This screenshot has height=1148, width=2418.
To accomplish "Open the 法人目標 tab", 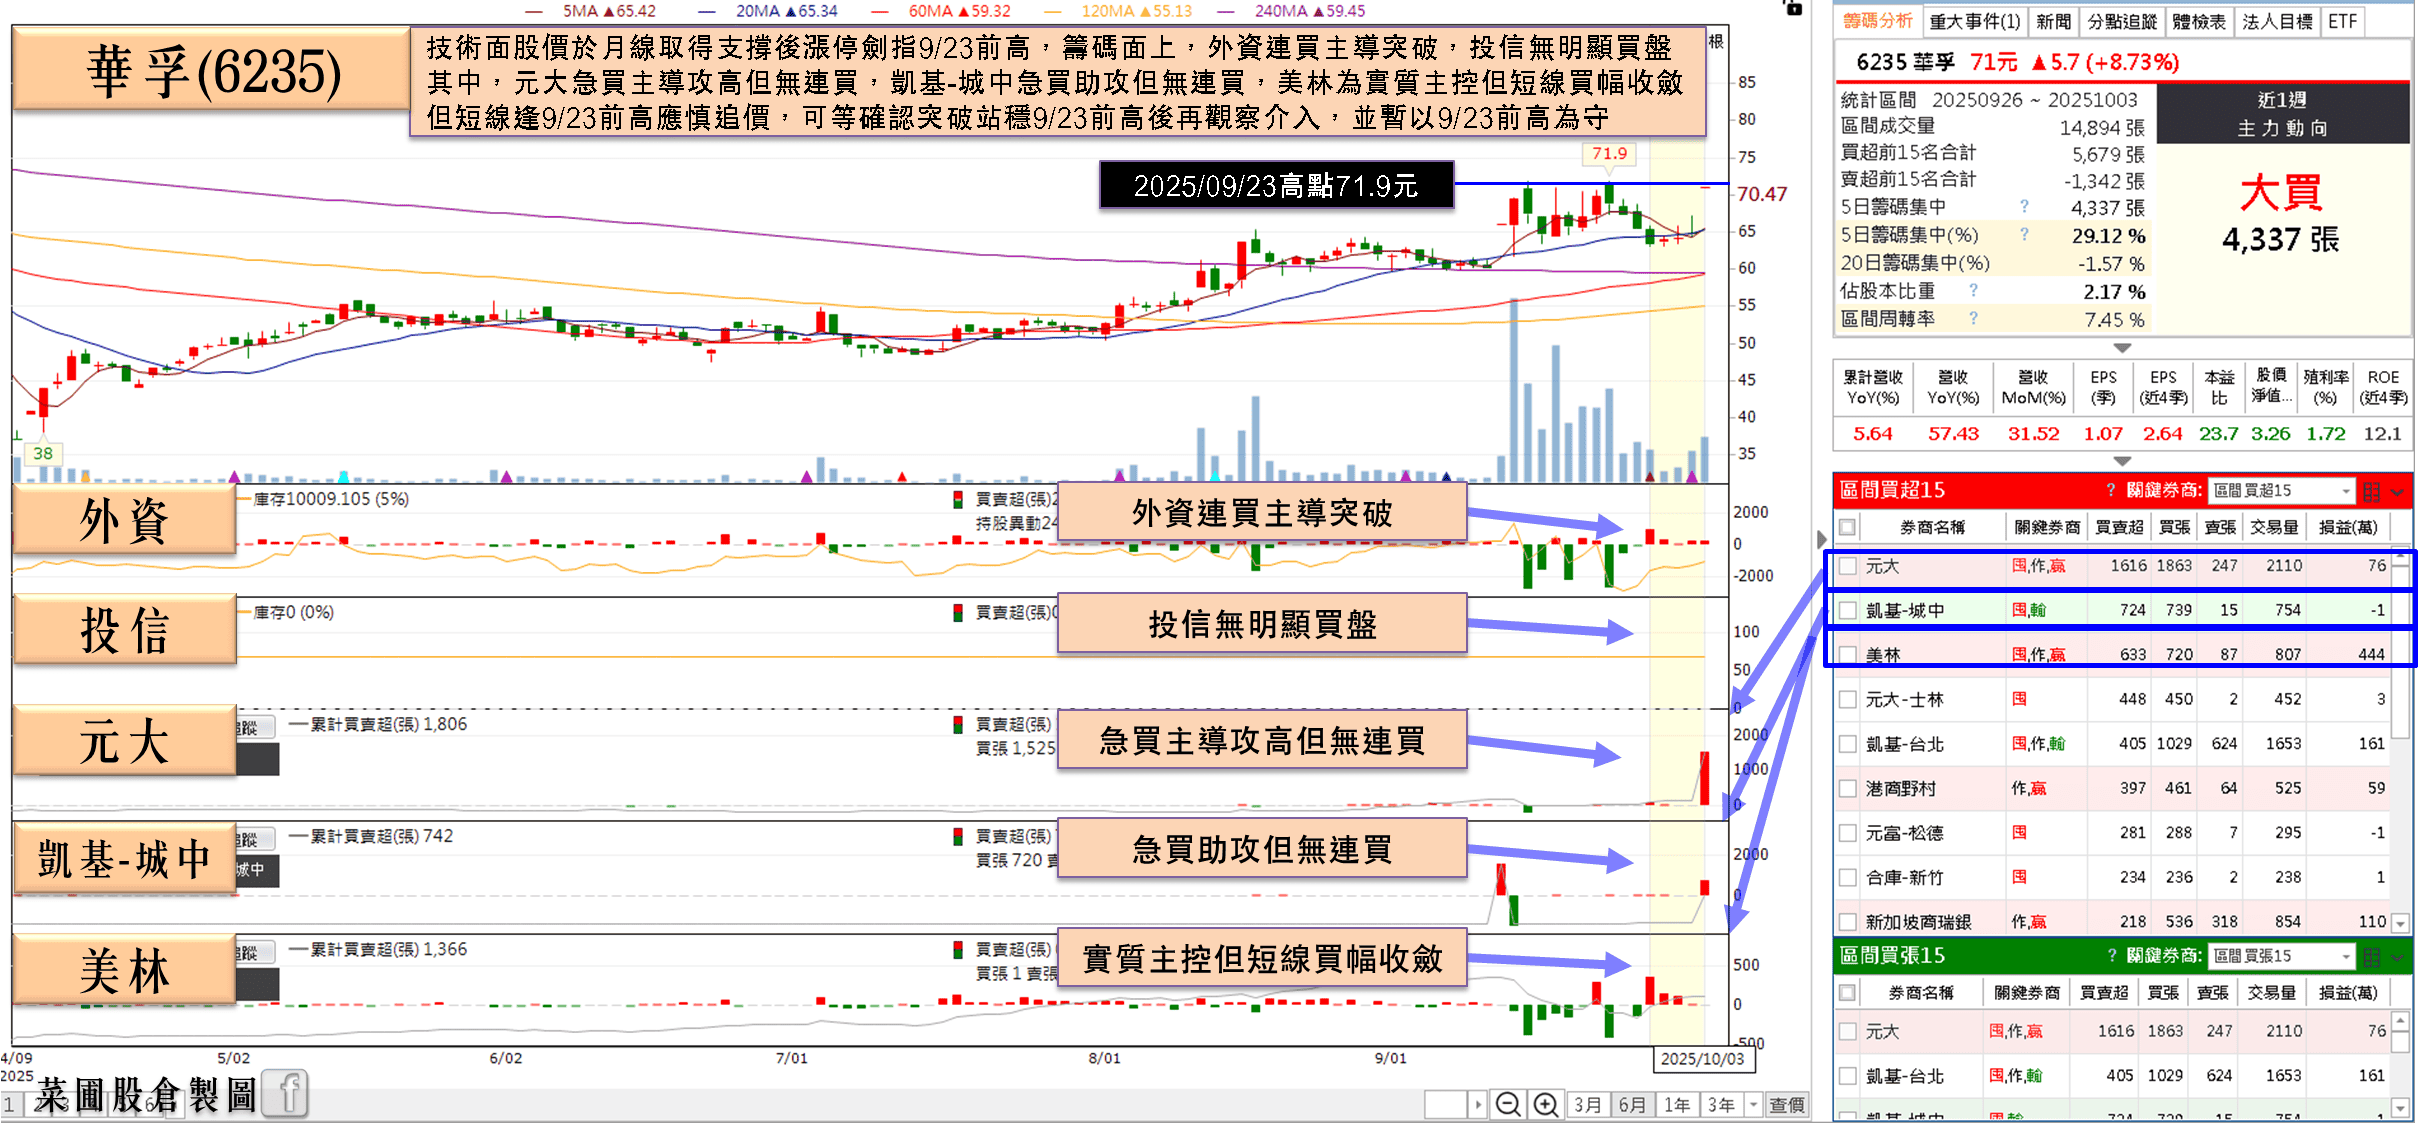I will point(2276,22).
